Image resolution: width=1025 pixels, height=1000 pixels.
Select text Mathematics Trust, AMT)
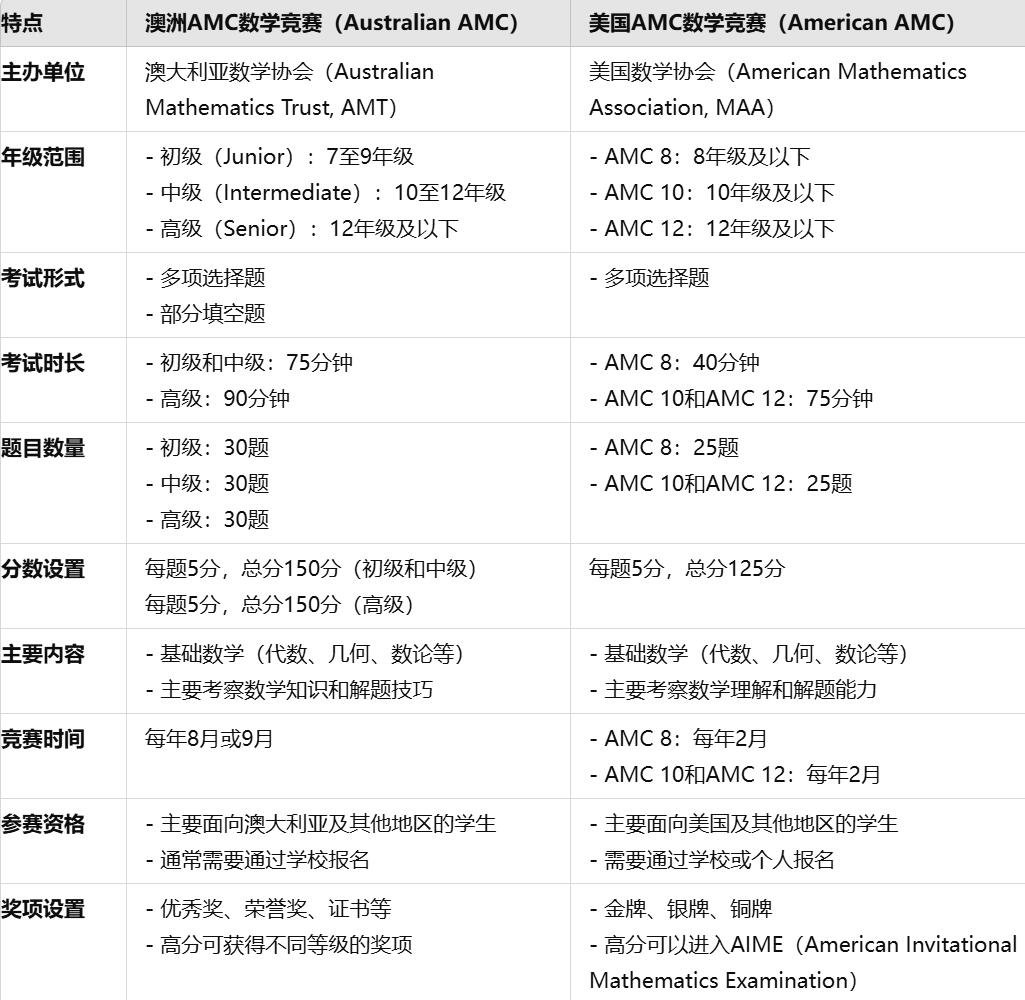271,107
